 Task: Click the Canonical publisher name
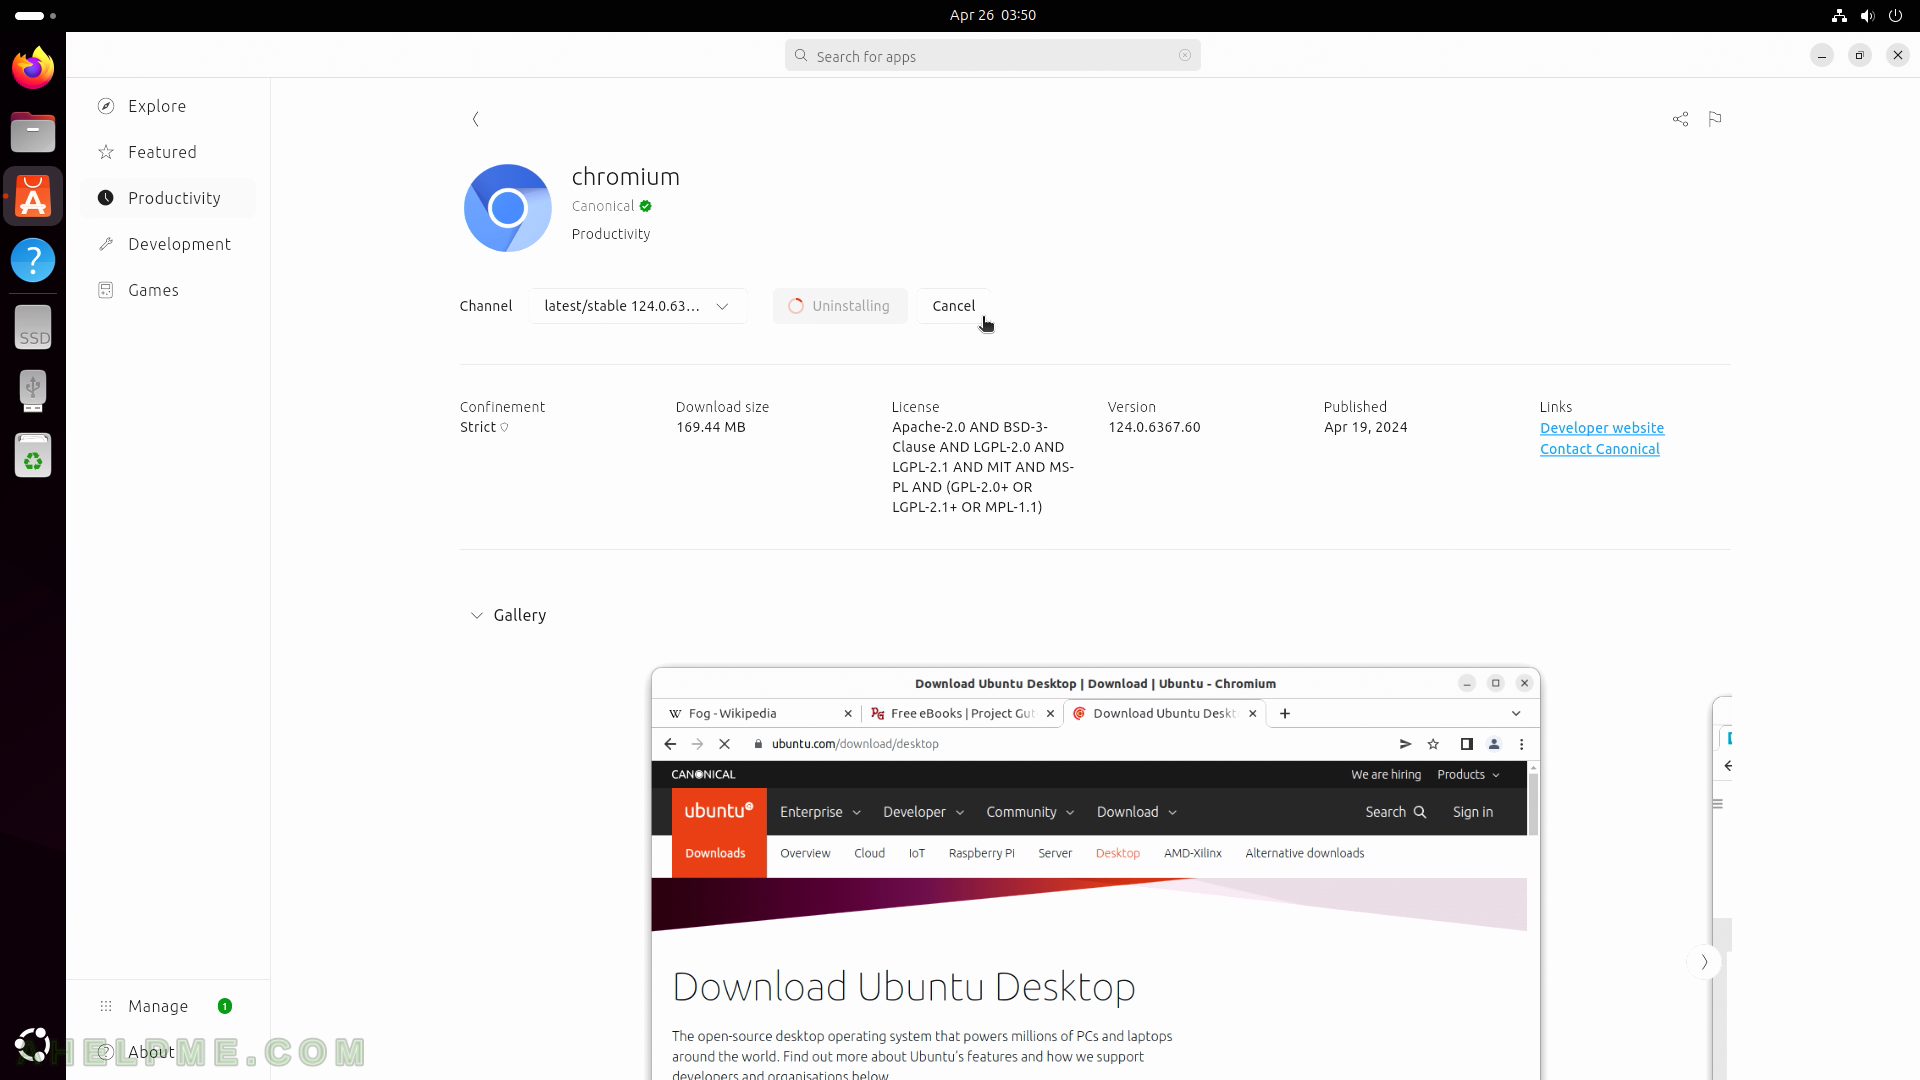603,206
